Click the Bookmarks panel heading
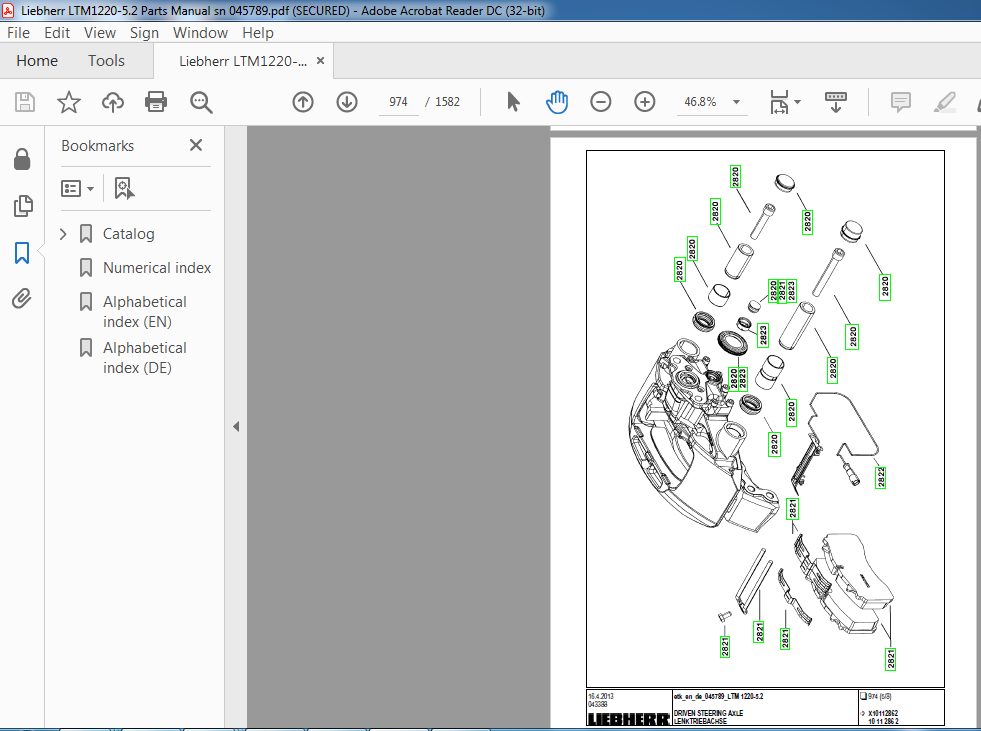The image size is (981, 731). tap(98, 146)
